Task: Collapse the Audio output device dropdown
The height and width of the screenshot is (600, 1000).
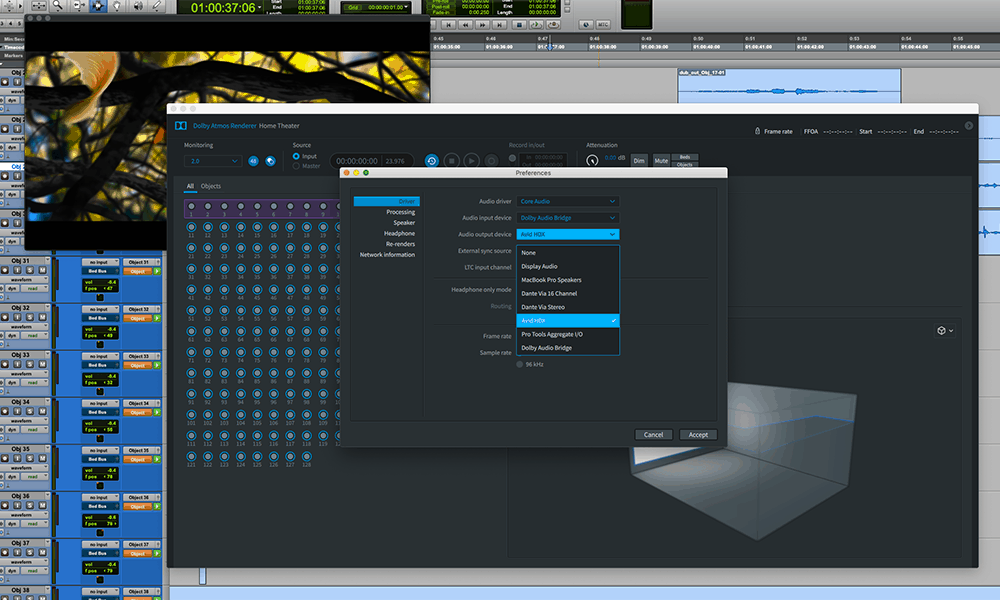Action: pos(568,234)
